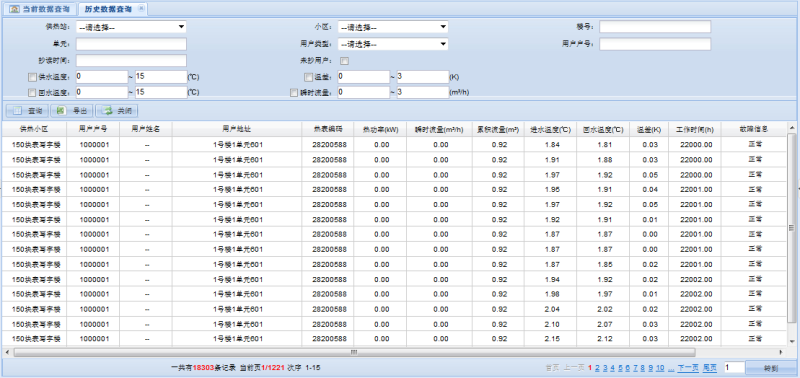Close the 历史数据查询 tab
Screen dimensions: 800x378
tap(141, 9)
